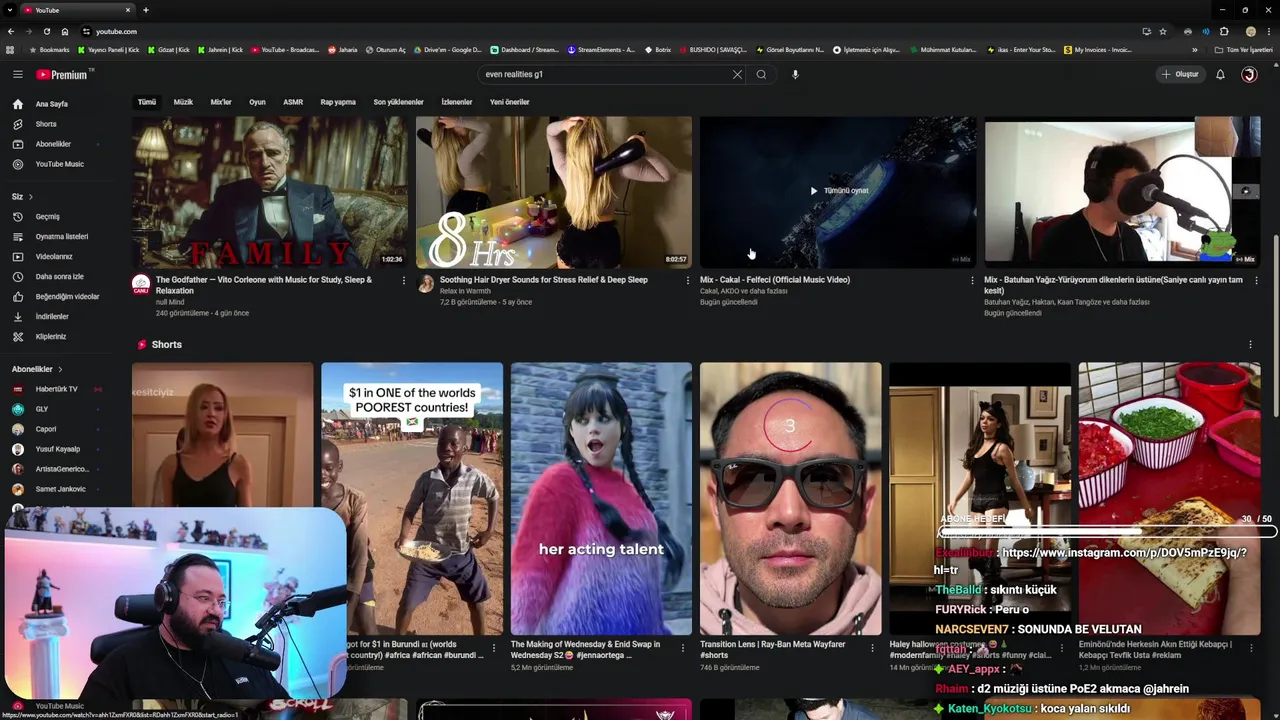Open The Godfather FAMILY video thumbnail

tap(270, 192)
